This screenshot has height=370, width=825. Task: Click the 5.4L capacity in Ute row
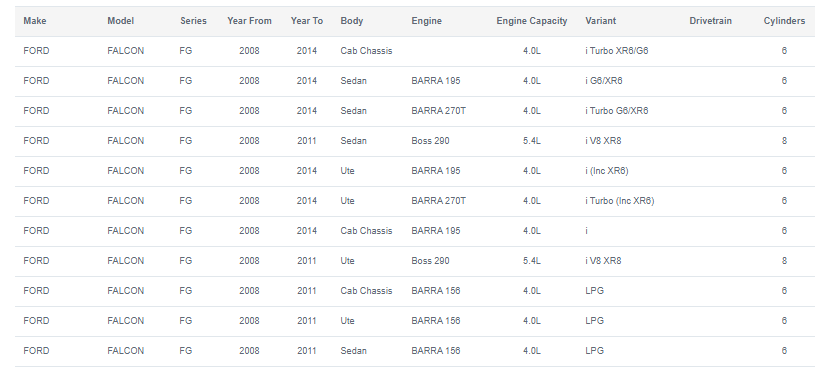point(531,261)
